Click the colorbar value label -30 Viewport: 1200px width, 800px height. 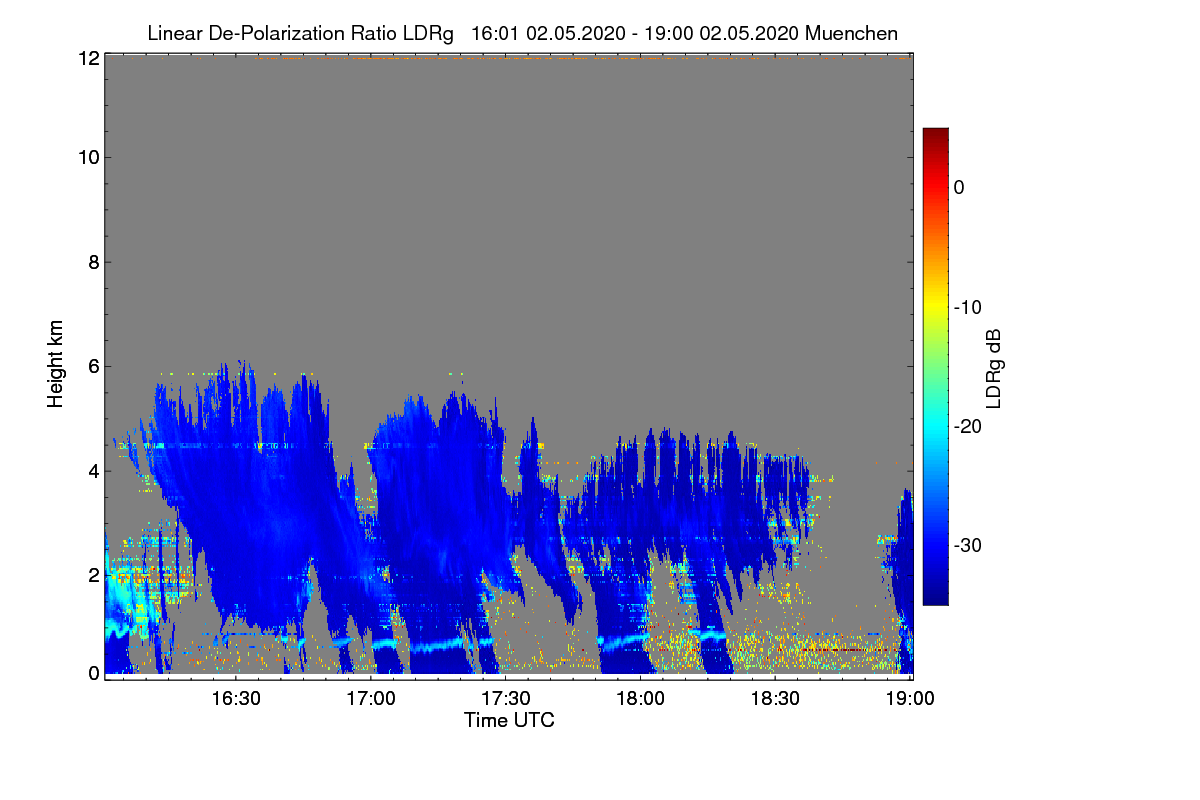coord(967,546)
